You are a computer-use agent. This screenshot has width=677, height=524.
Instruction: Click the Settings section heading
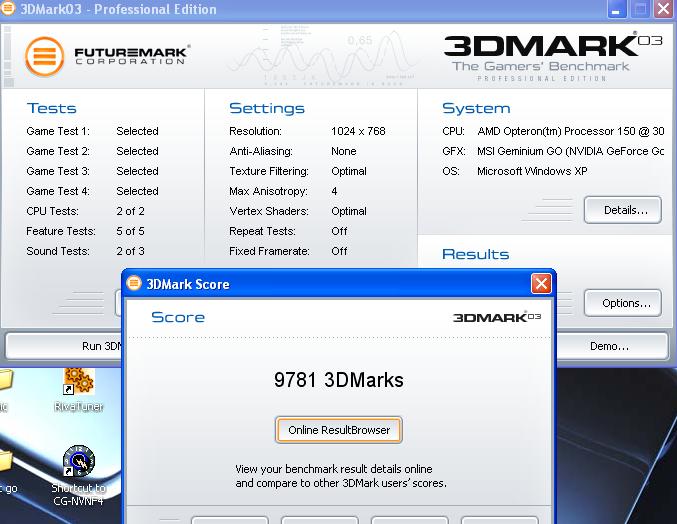(x=267, y=108)
